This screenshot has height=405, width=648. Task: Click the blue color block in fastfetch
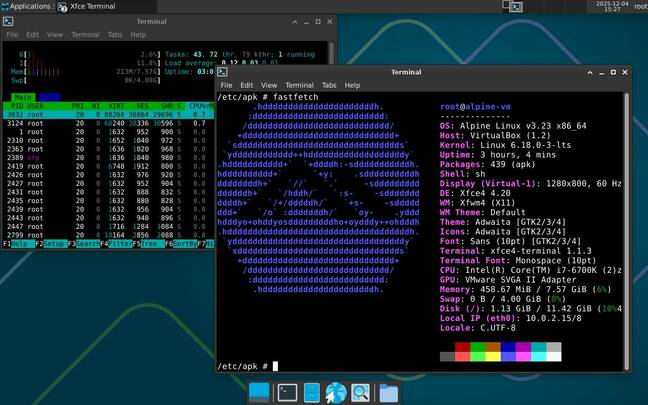[x=508, y=347]
